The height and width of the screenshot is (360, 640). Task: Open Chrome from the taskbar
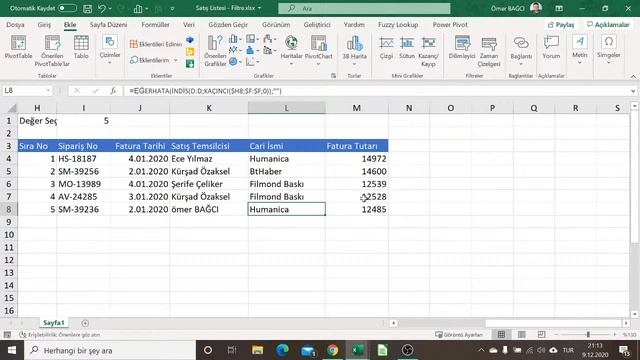click(333, 350)
